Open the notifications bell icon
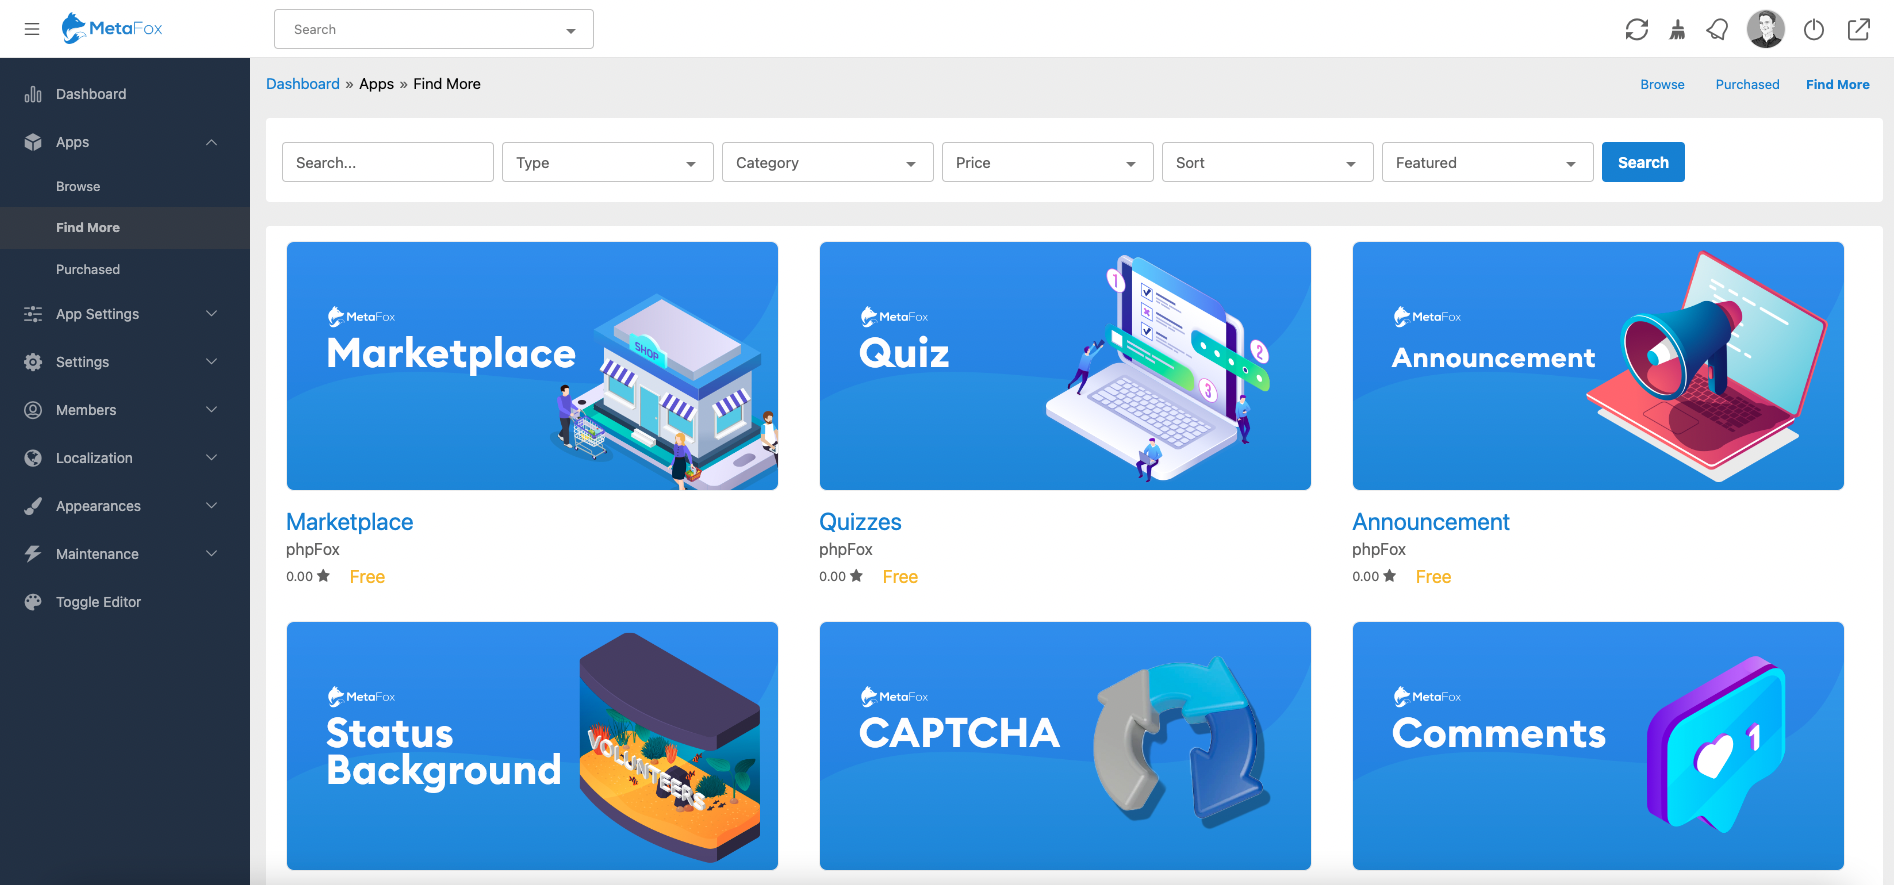 click(x=1718, y=30)
